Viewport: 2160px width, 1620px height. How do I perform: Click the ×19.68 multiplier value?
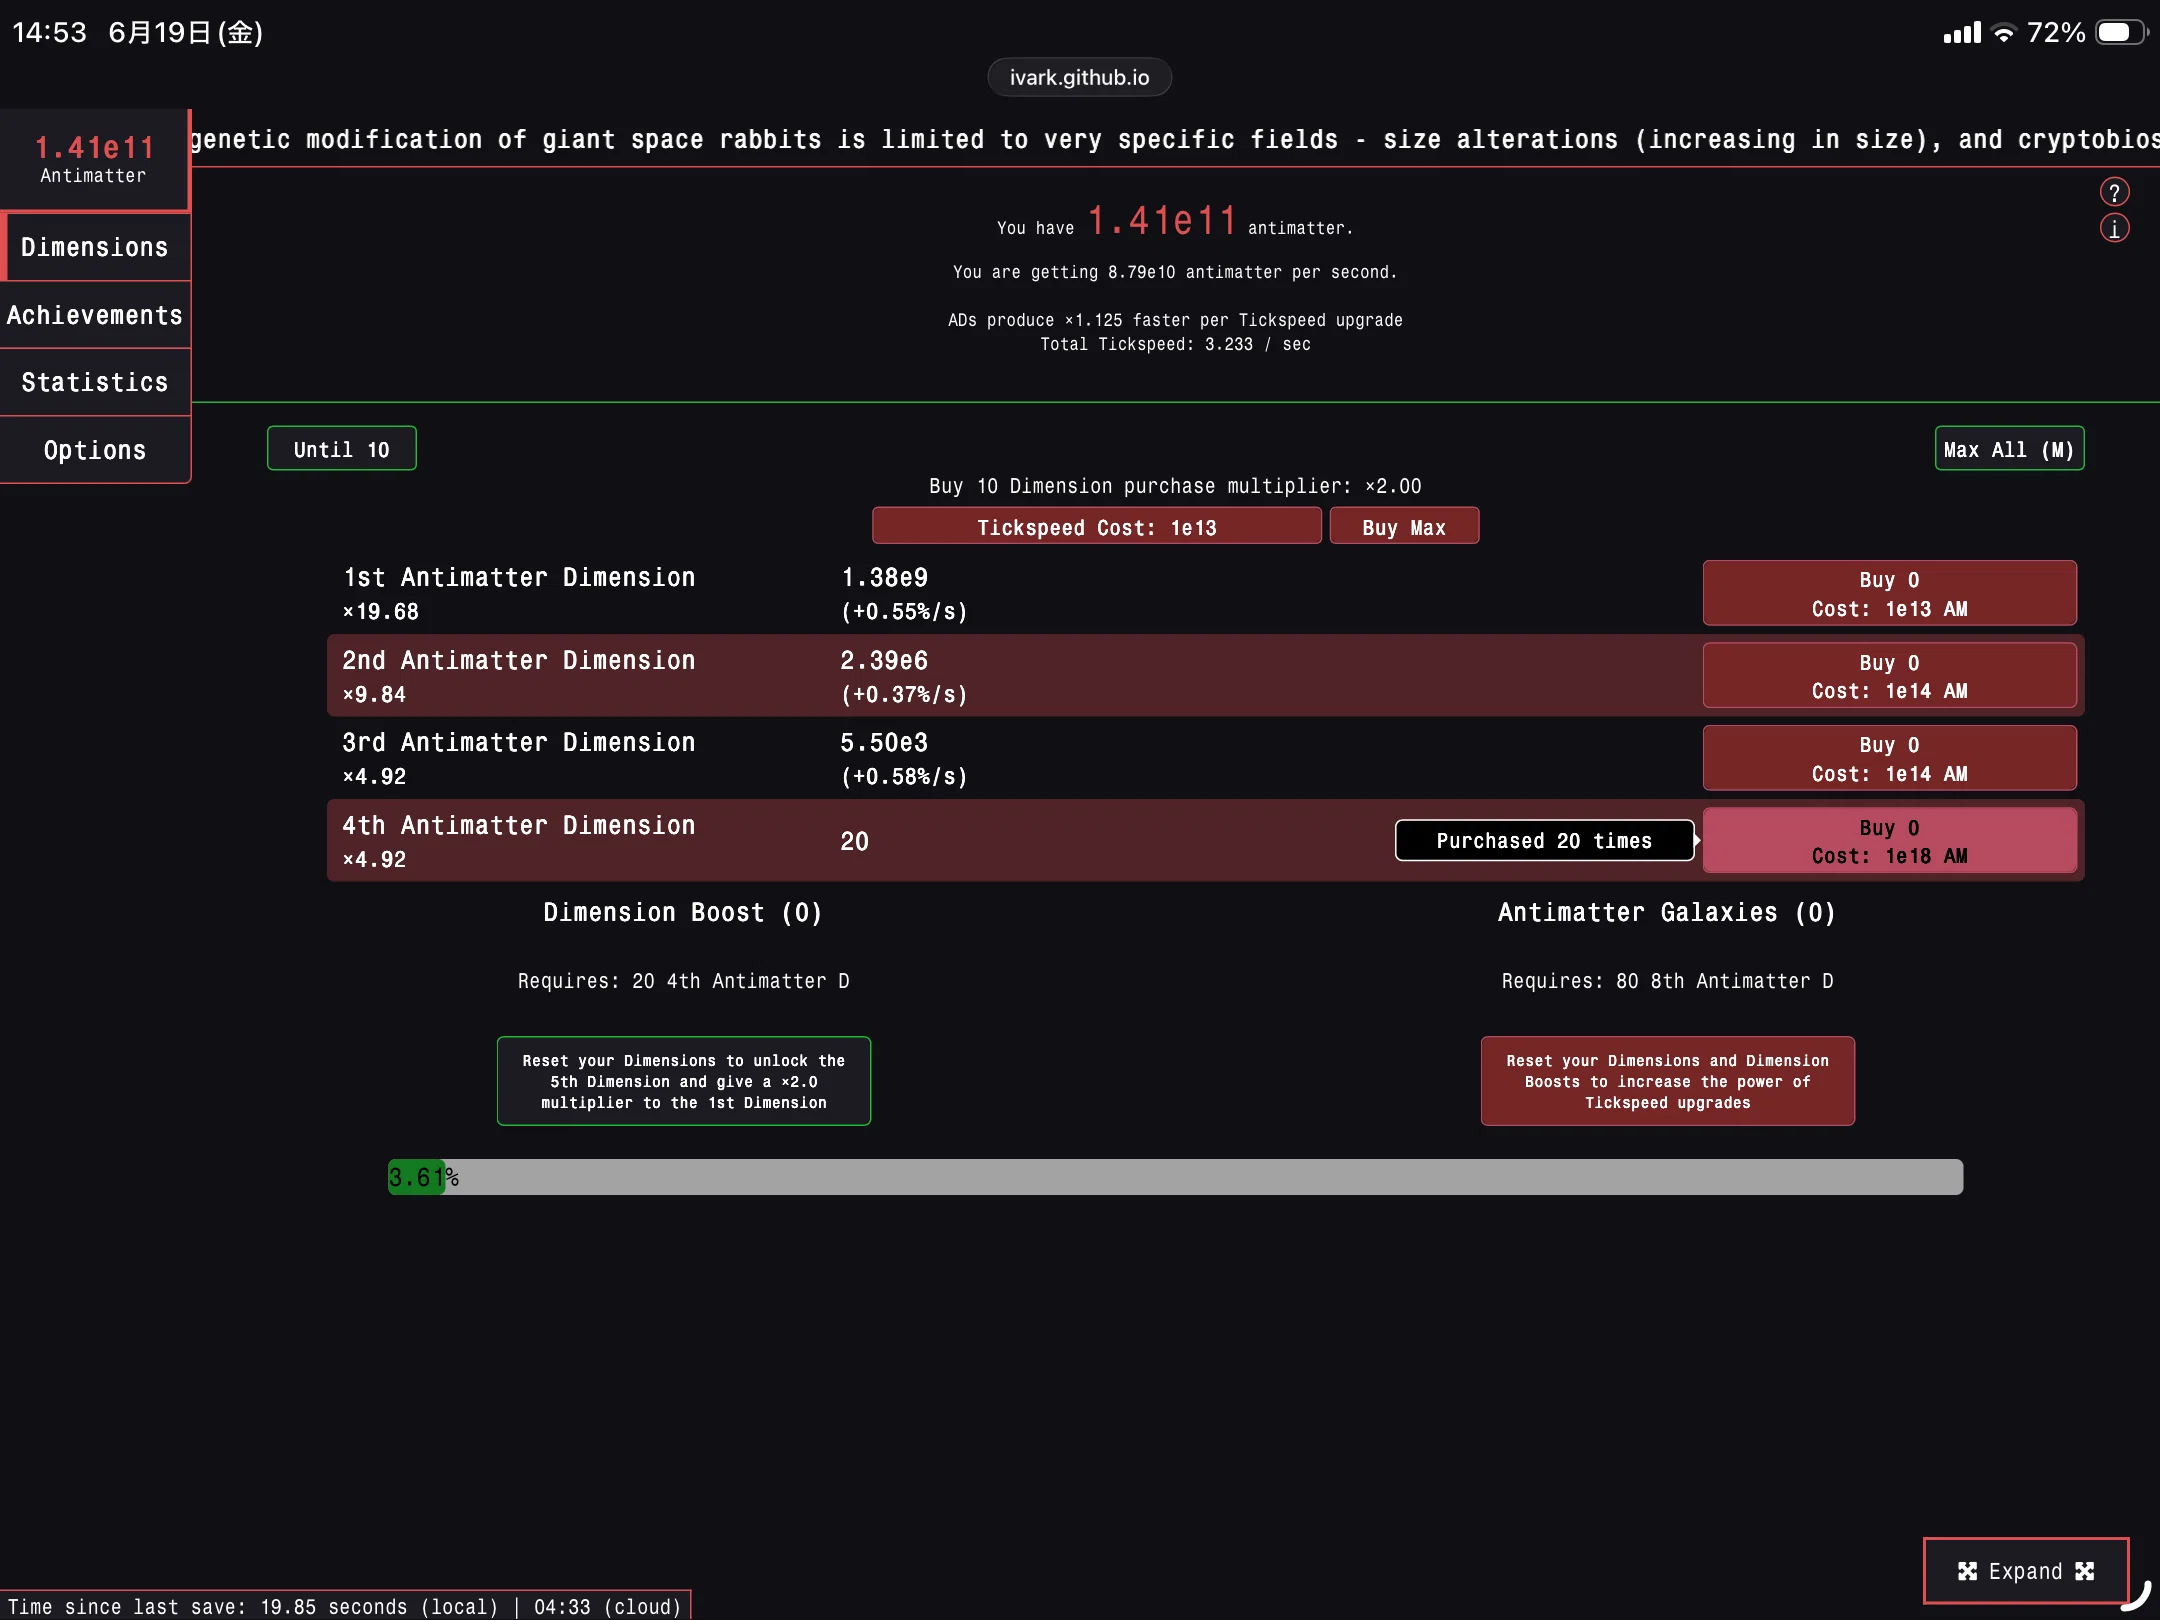point(381,612)
